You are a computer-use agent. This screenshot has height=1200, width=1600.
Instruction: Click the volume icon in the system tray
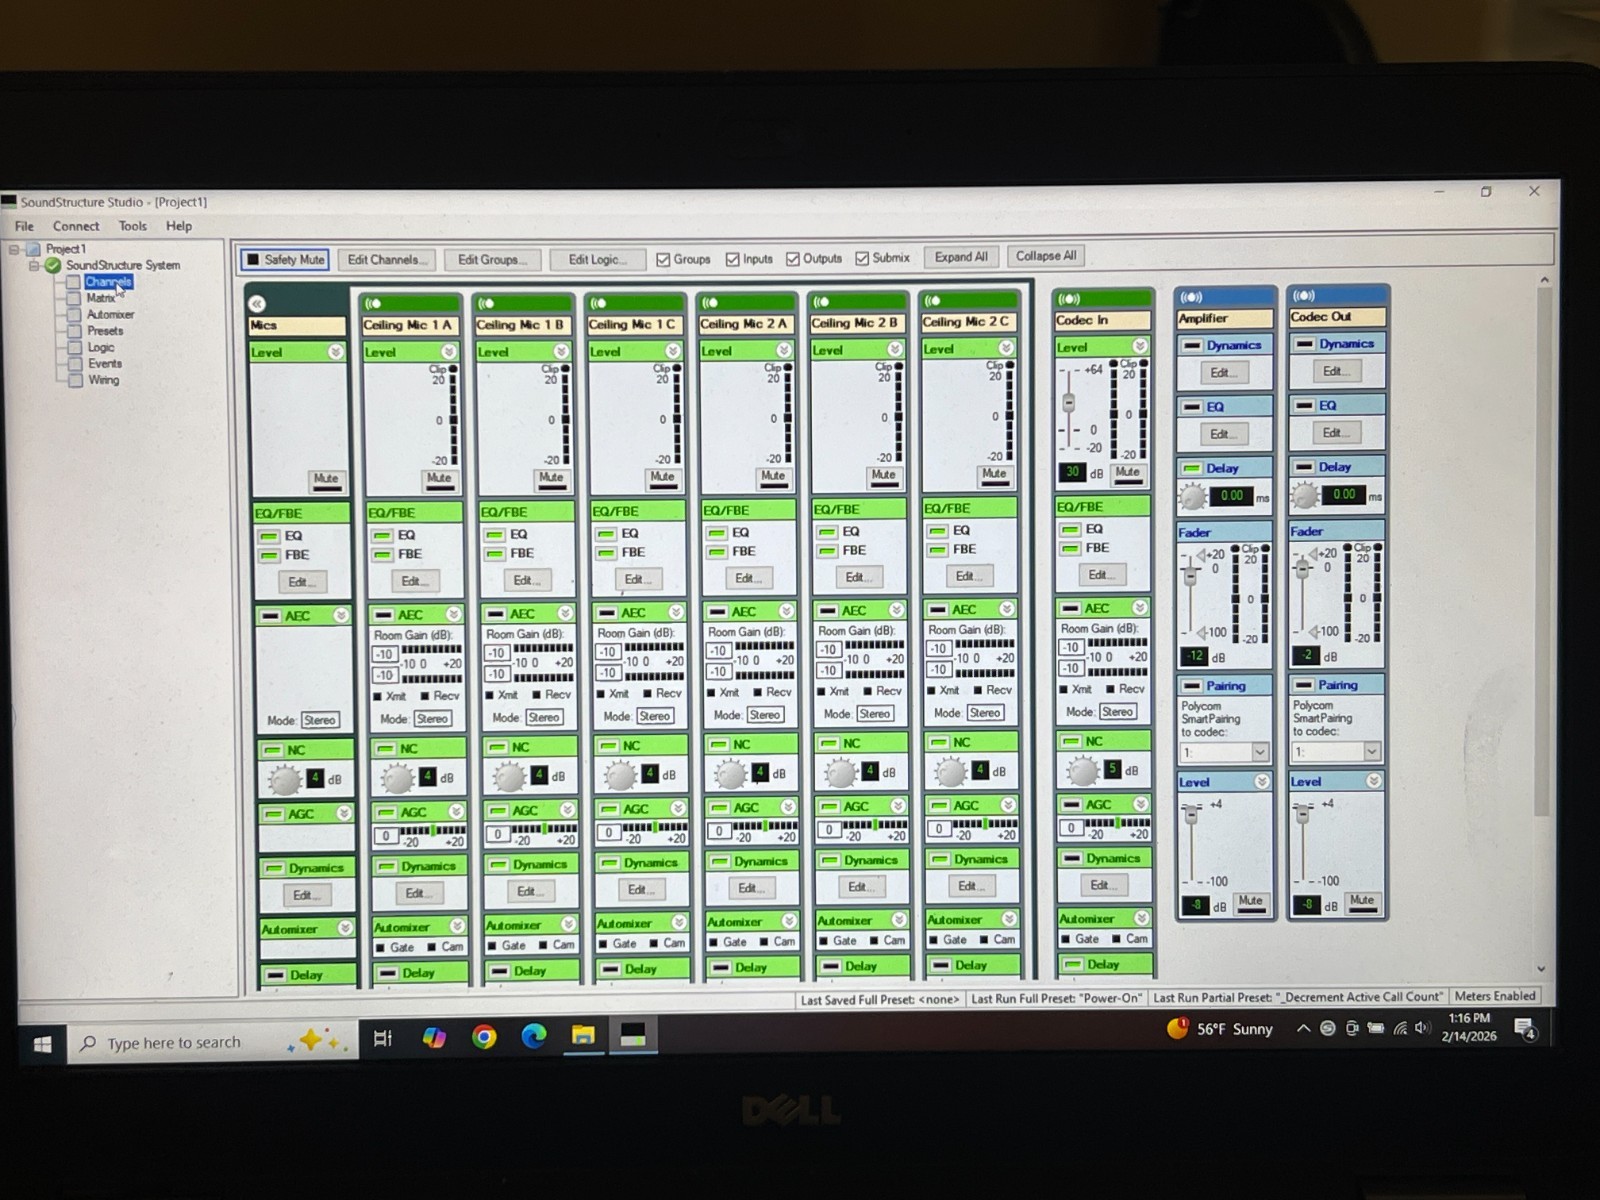tap(1422, 1028)
